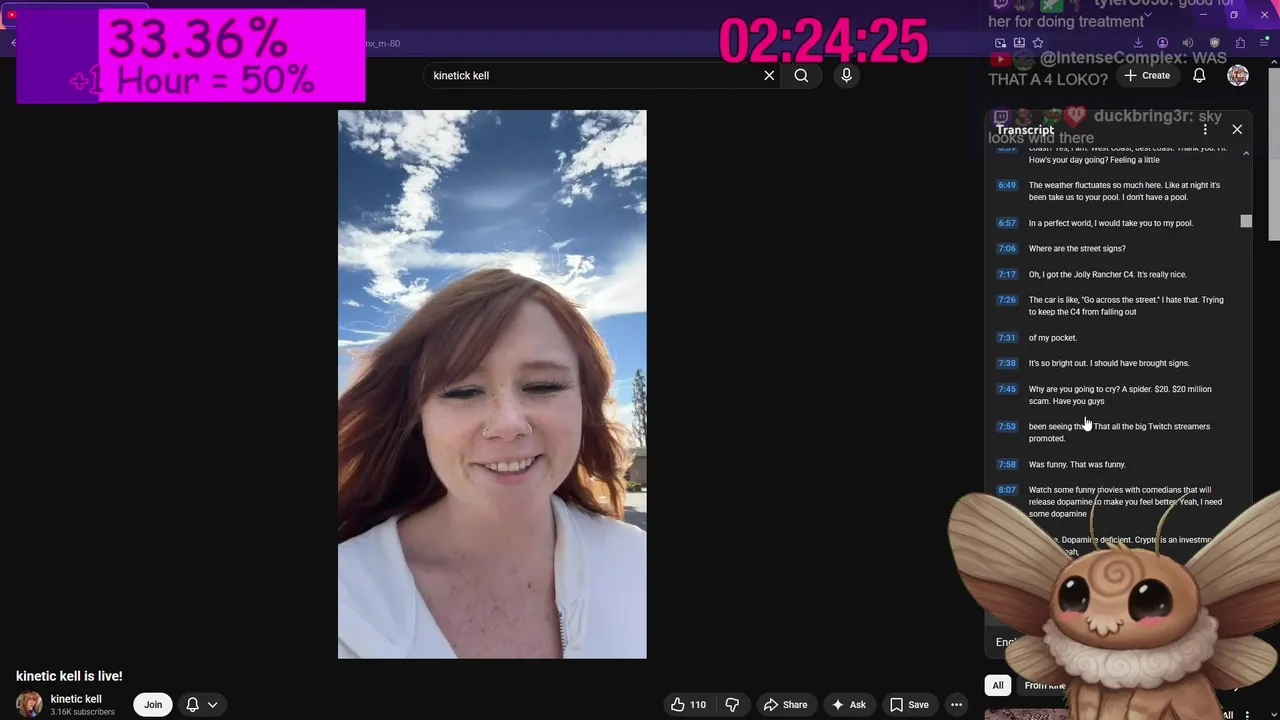Image resolution: width=1280 pixels, height=720 pixels.
Task: Open the Transcript panel three-dot menu
Action: (x=1205, y=129)
